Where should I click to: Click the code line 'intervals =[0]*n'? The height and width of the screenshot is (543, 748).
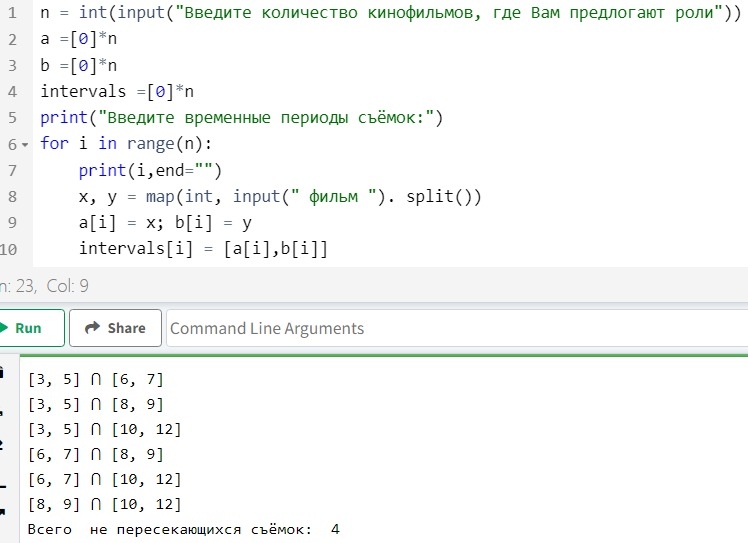pos(117,91)
